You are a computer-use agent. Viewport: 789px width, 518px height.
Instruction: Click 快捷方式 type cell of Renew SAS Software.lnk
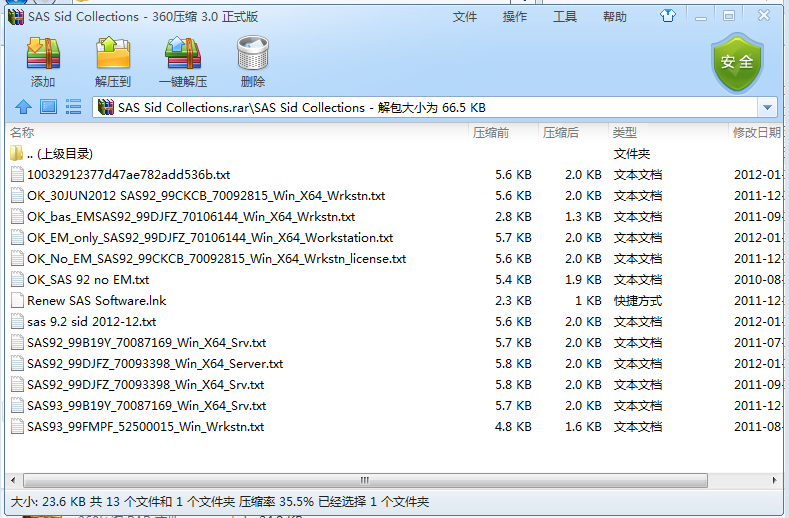tap(638, 301)
